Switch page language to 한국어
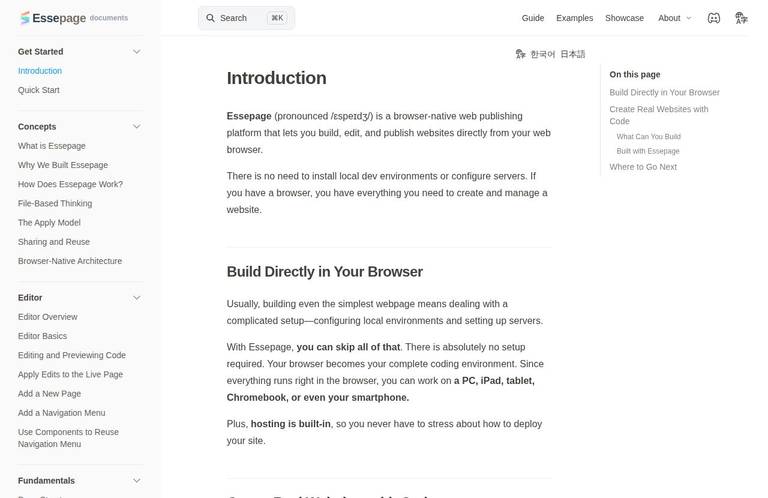Viewport: 768px width, 498px height. [x=542, y=54]
